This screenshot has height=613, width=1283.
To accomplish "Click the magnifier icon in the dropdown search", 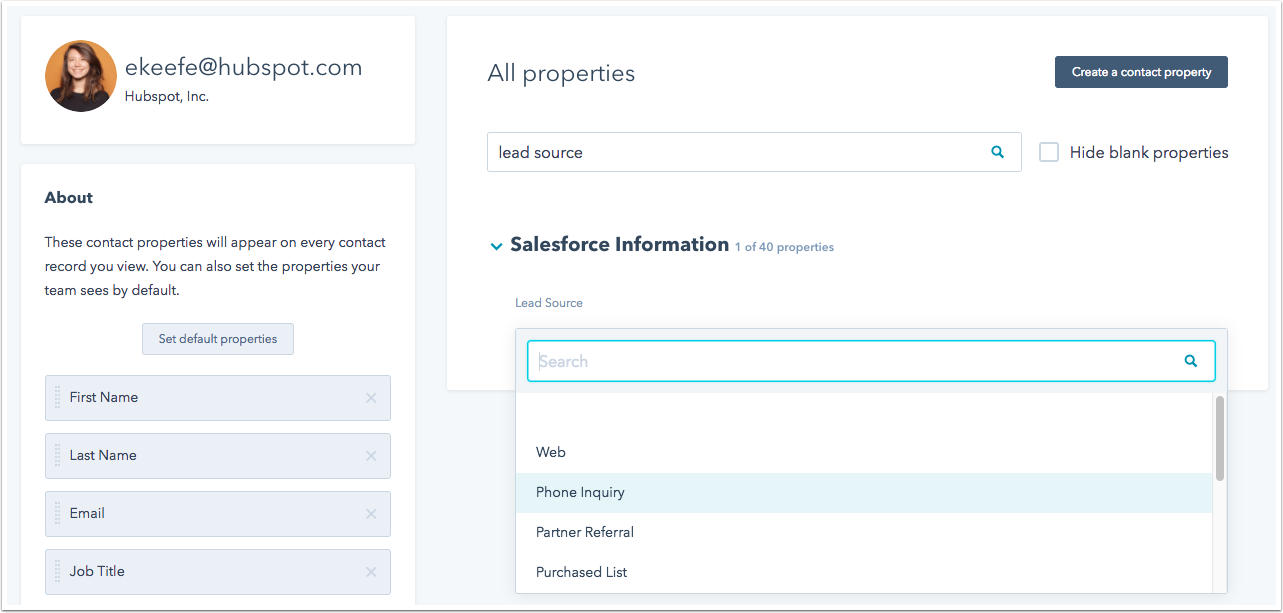I will [1191, 361].
